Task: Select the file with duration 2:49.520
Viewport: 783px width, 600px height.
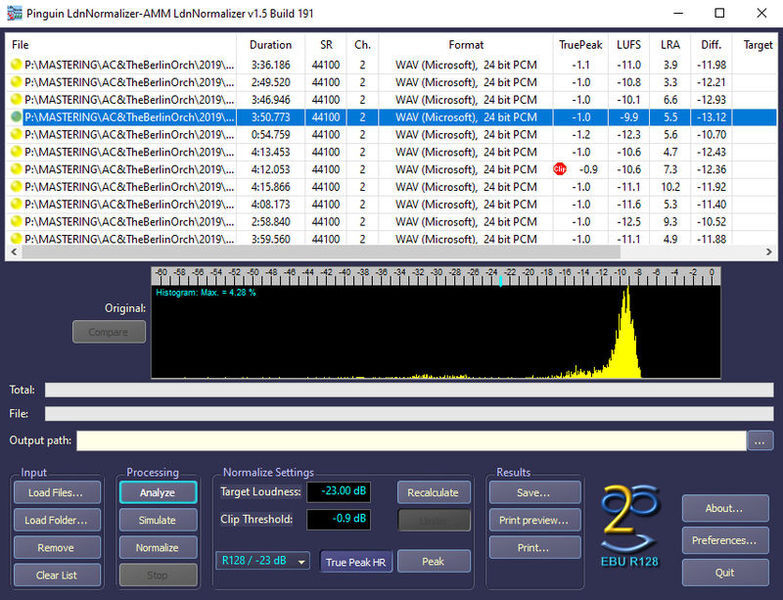Action: click(391, 82)
